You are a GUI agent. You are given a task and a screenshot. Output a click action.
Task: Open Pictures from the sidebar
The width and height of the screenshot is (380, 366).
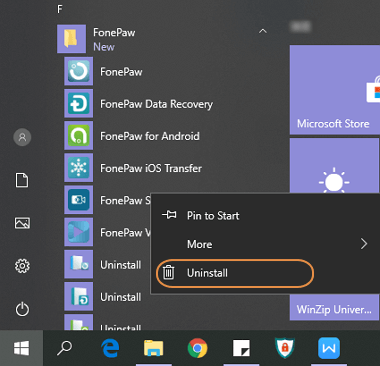[22, 223]
